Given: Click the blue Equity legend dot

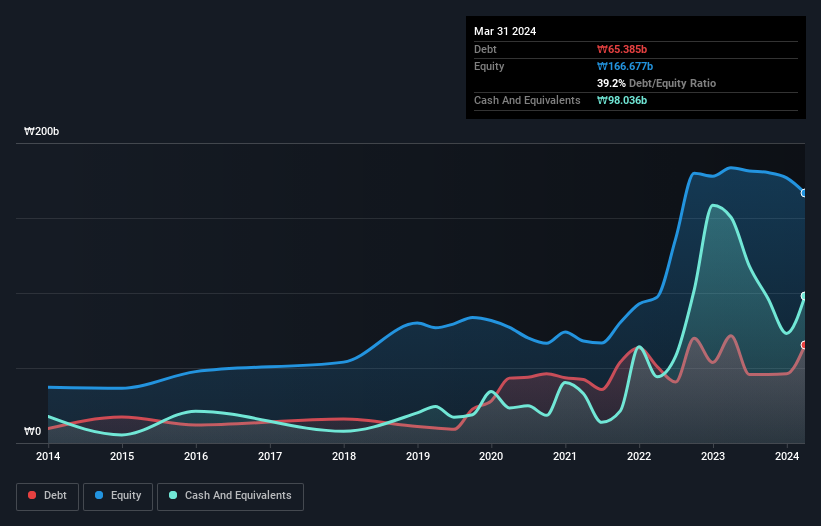Looking at the screenshot, I should click(99, 495).
